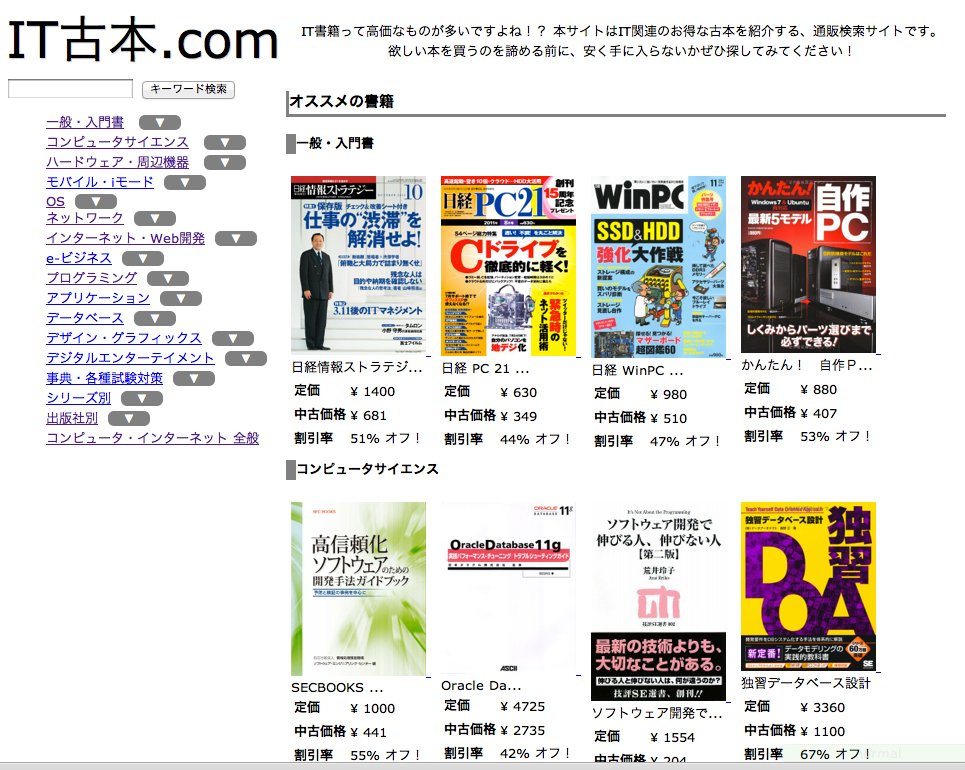Viewport: 965px width, 770px height.
Task: Open the 独習データベース設計 book cover
Action: click(808, 586)
